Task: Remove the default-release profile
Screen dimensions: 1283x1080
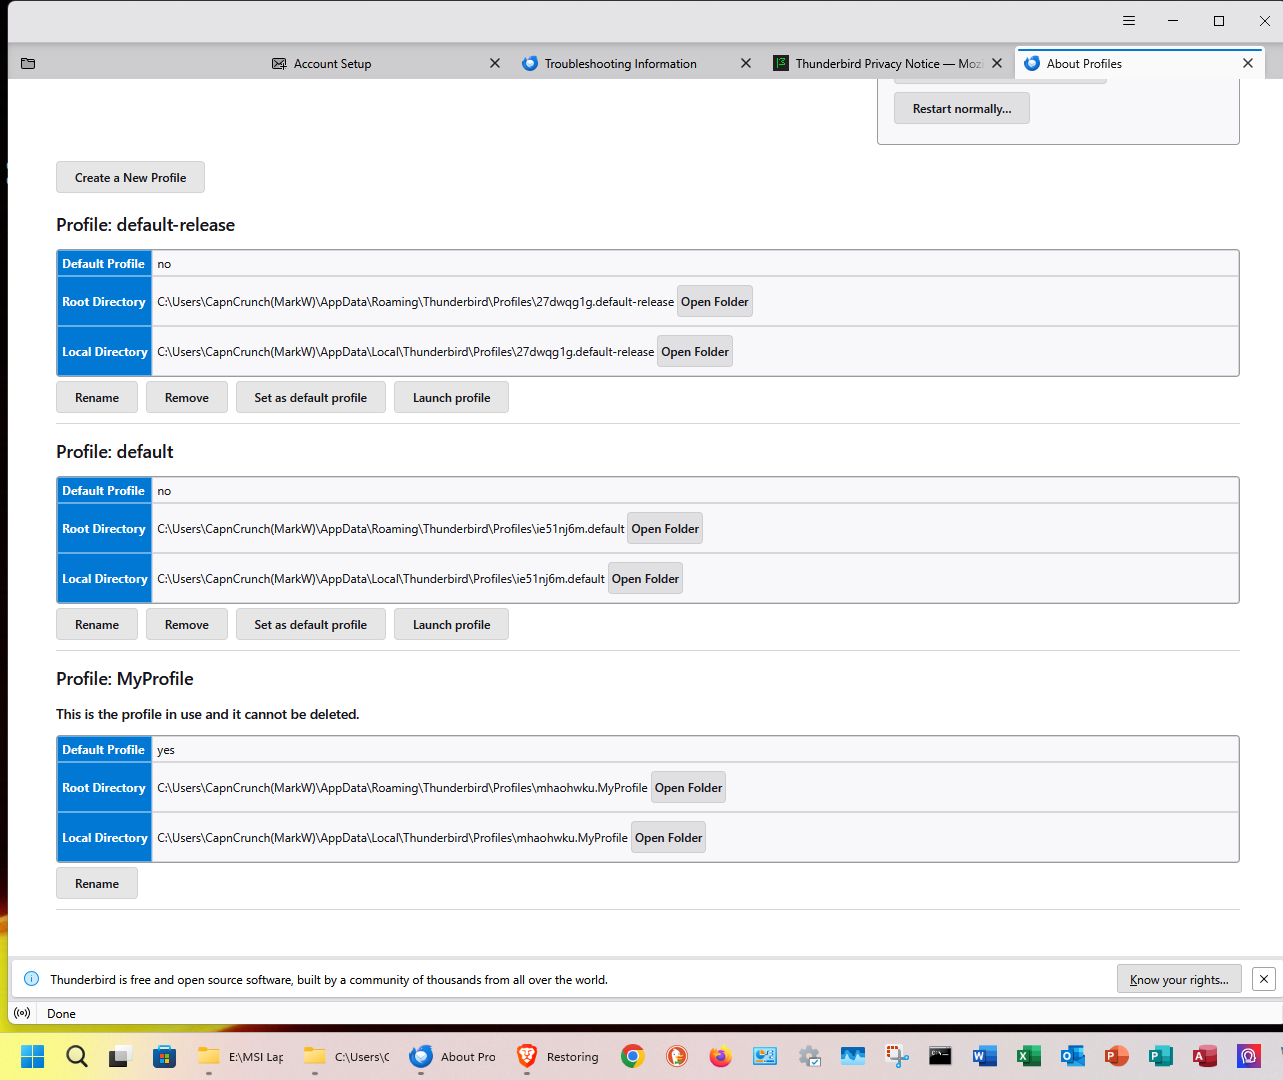Action: coord(187,397)
